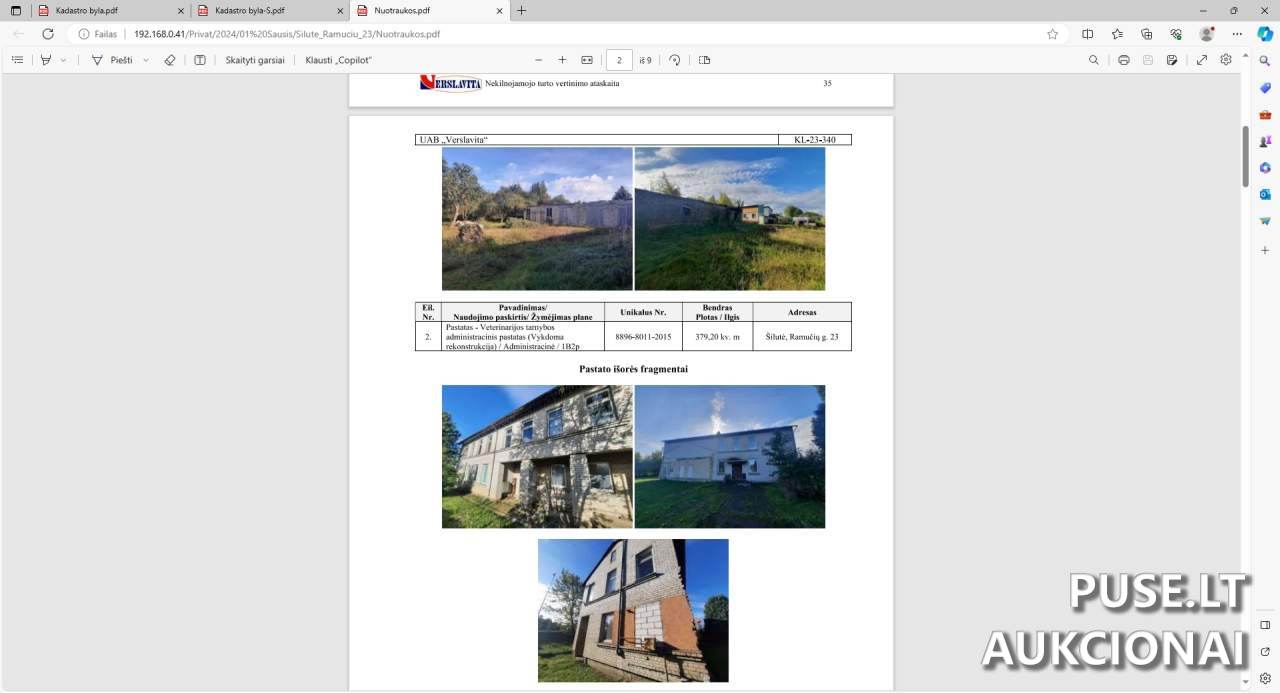Image resolution: width=1280 pixels, height=693 pixels.
Task: Expand the Piešti draw options arrow
Action: coord(146,60)
